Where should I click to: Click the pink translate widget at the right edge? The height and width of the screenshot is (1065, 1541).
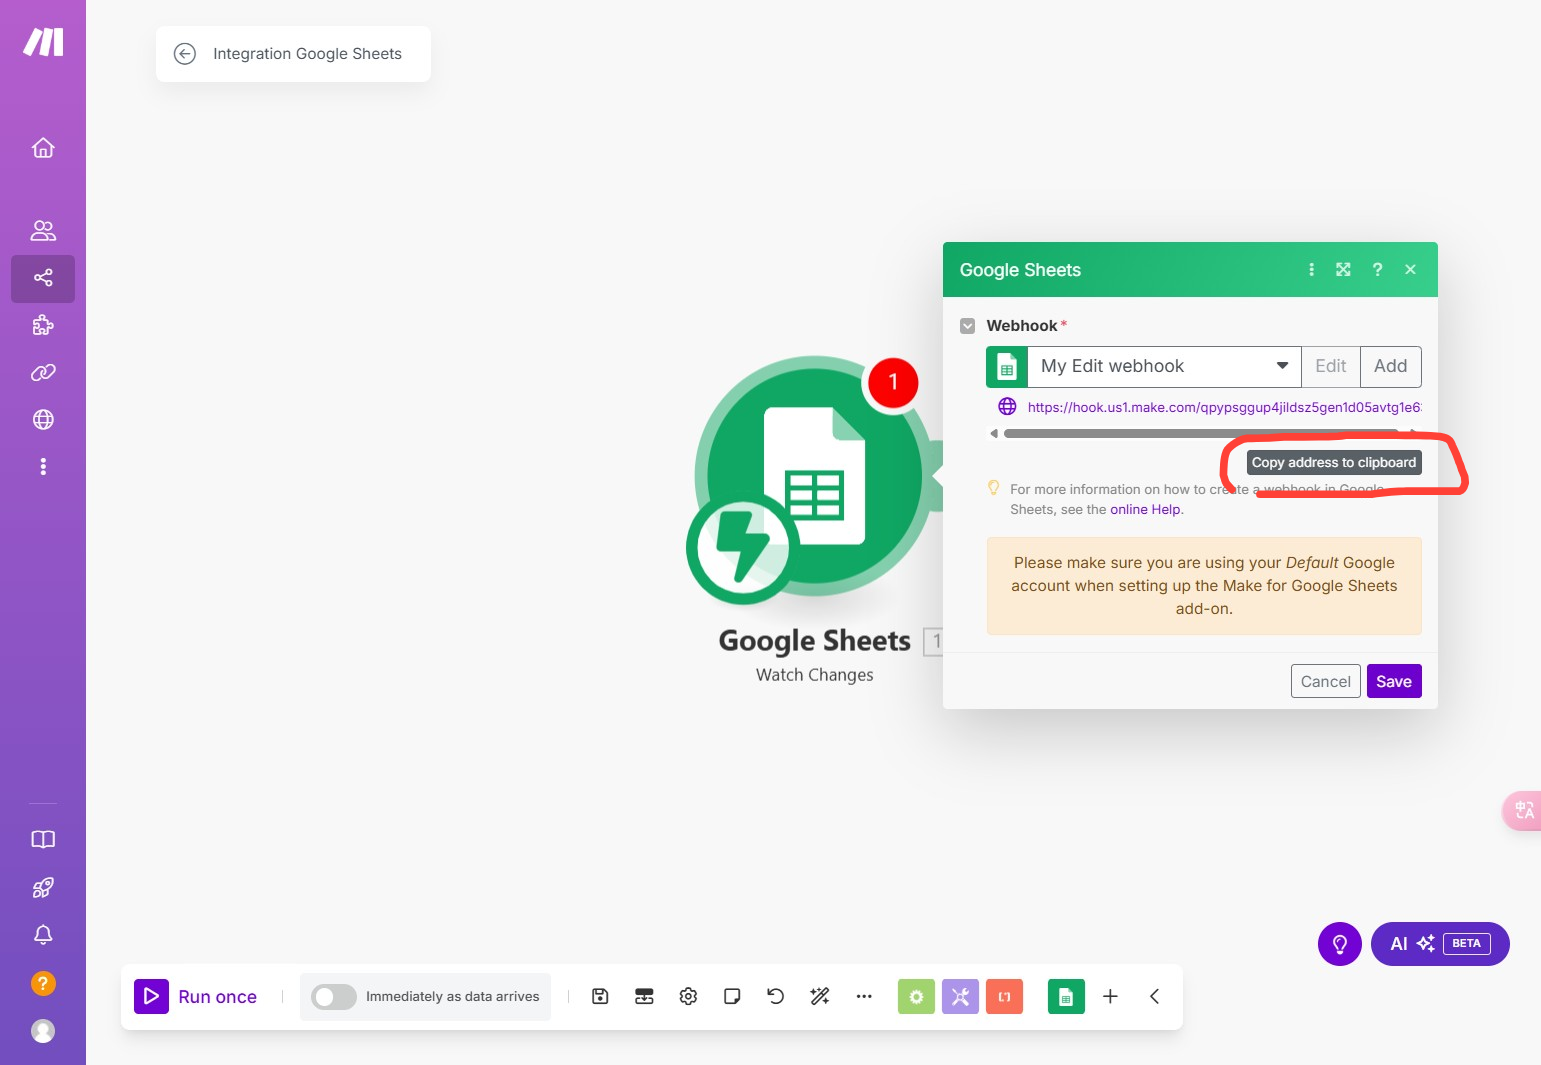tap(1523, 810)
